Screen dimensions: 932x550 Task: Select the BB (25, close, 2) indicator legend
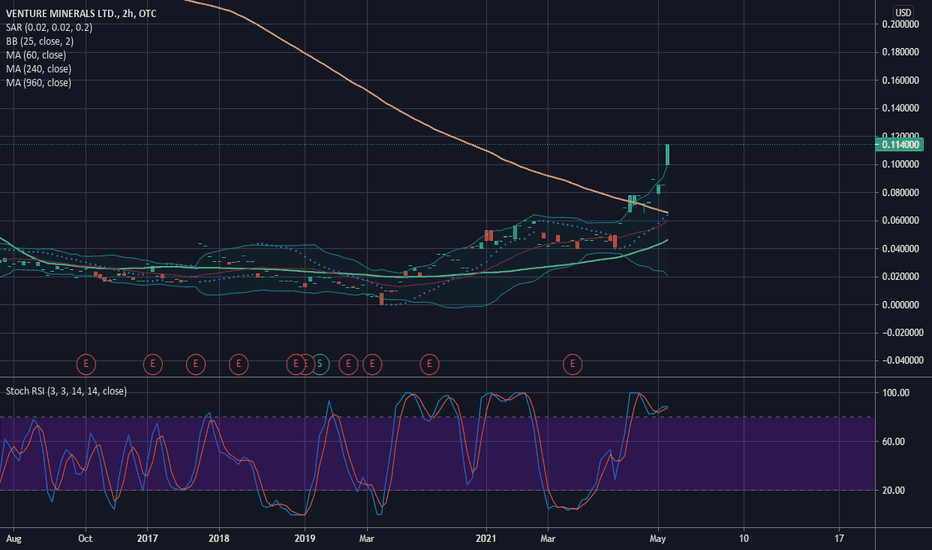(40, 41)
